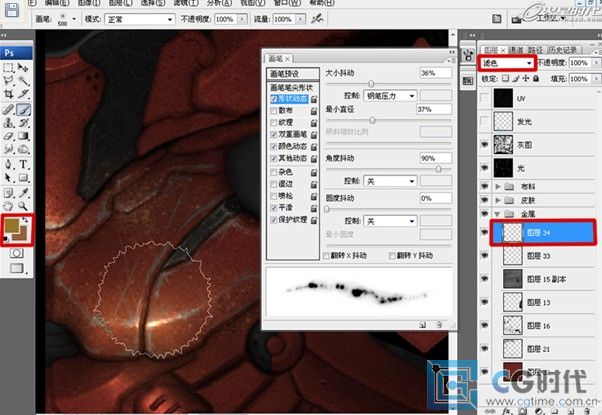Select the Blur tool
This screenshot has height=415, width=602.
pos(8,149)
